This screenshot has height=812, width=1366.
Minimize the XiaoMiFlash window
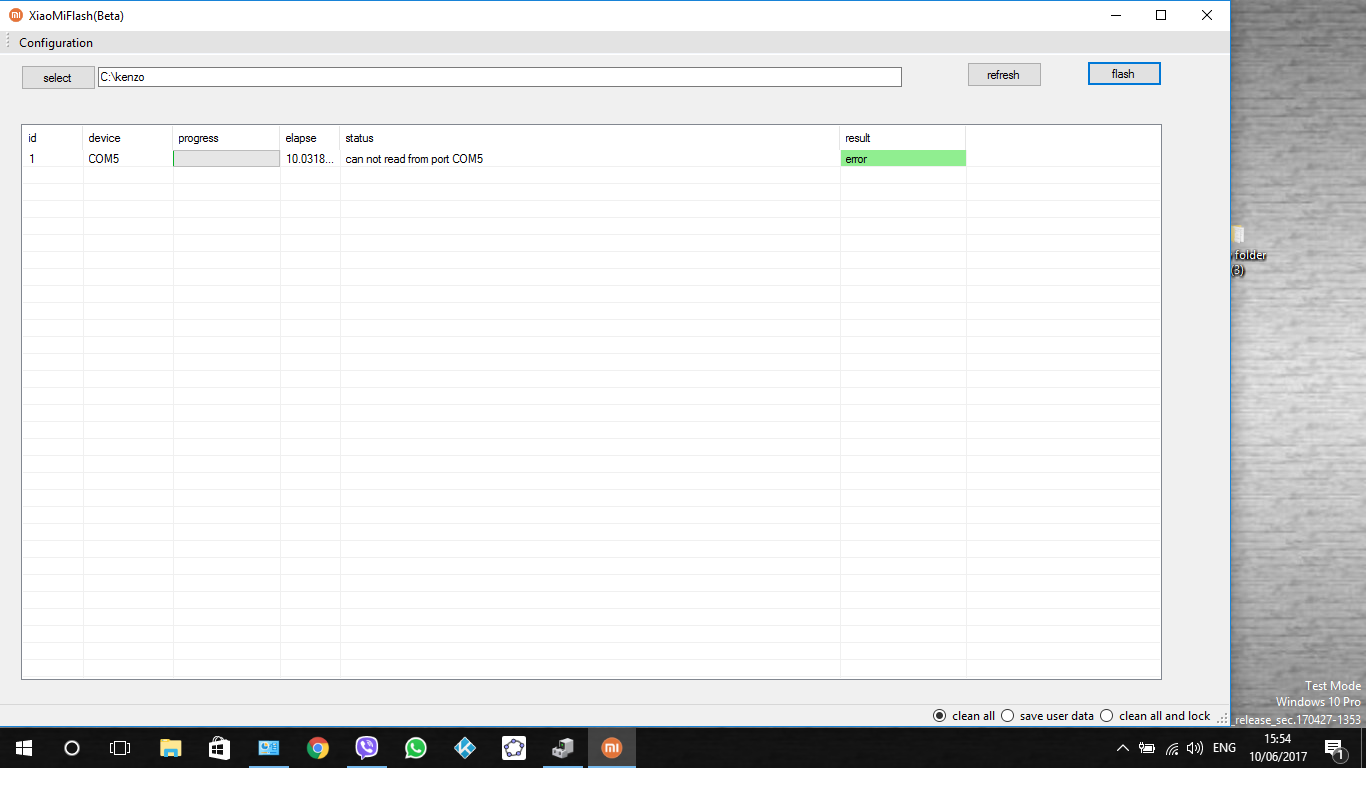[1115, 15]
